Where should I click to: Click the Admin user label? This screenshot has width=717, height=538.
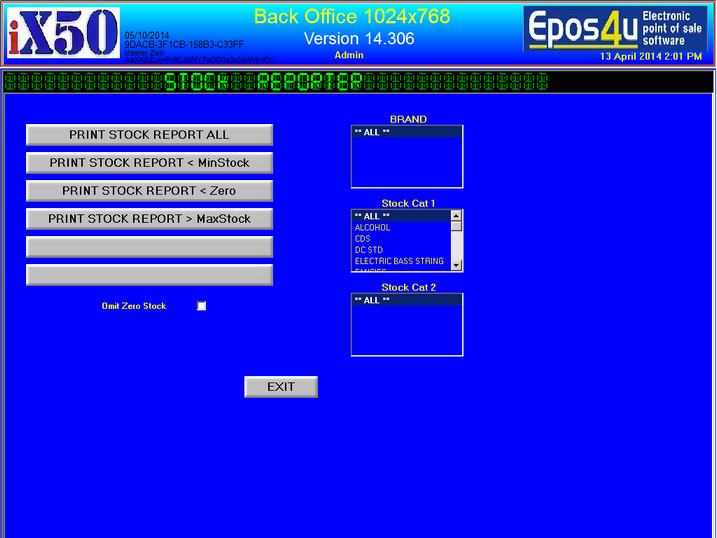pyautogui.click(x=349, y=55)
